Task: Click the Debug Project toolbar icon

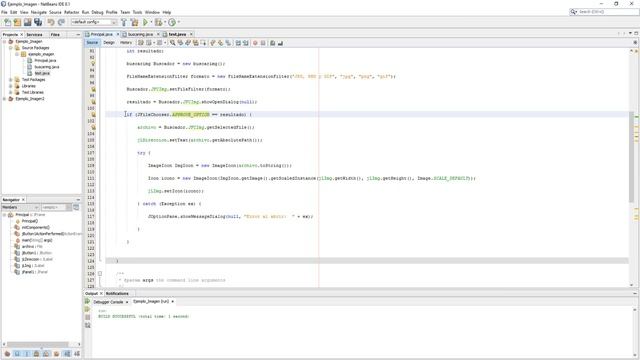Action: 158,22
